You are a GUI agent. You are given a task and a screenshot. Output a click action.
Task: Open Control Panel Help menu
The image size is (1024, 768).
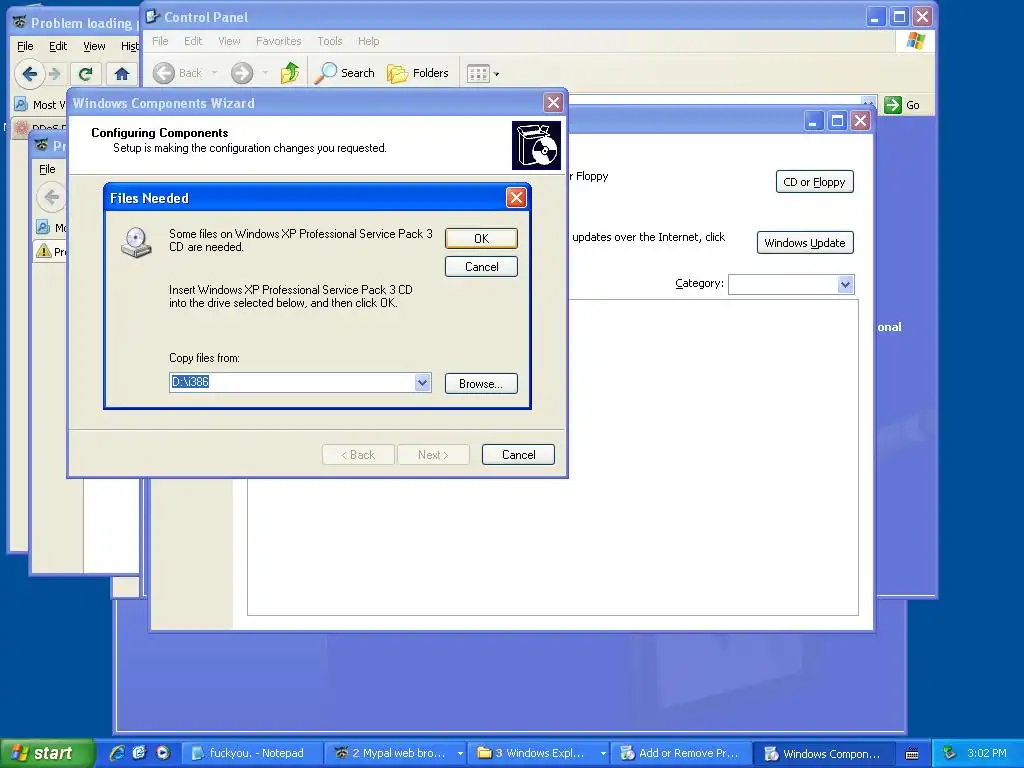pyautogui.click(x=368, y=41)
